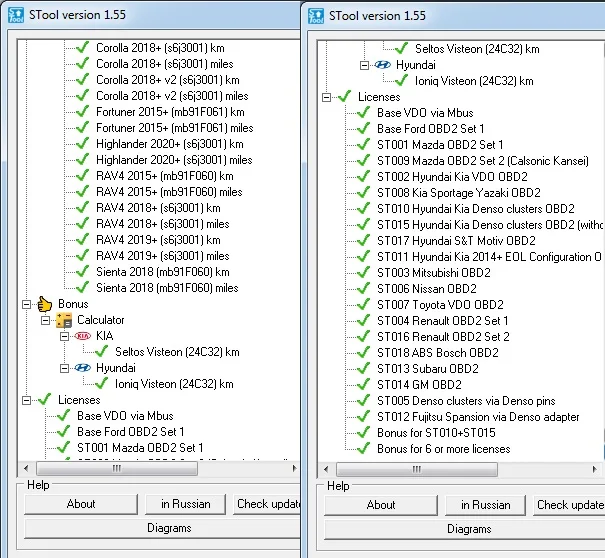Select ST008 Kia Sportage Yazaki OBD2
Viewport: 605px width, 558px height.
[459, 193]
